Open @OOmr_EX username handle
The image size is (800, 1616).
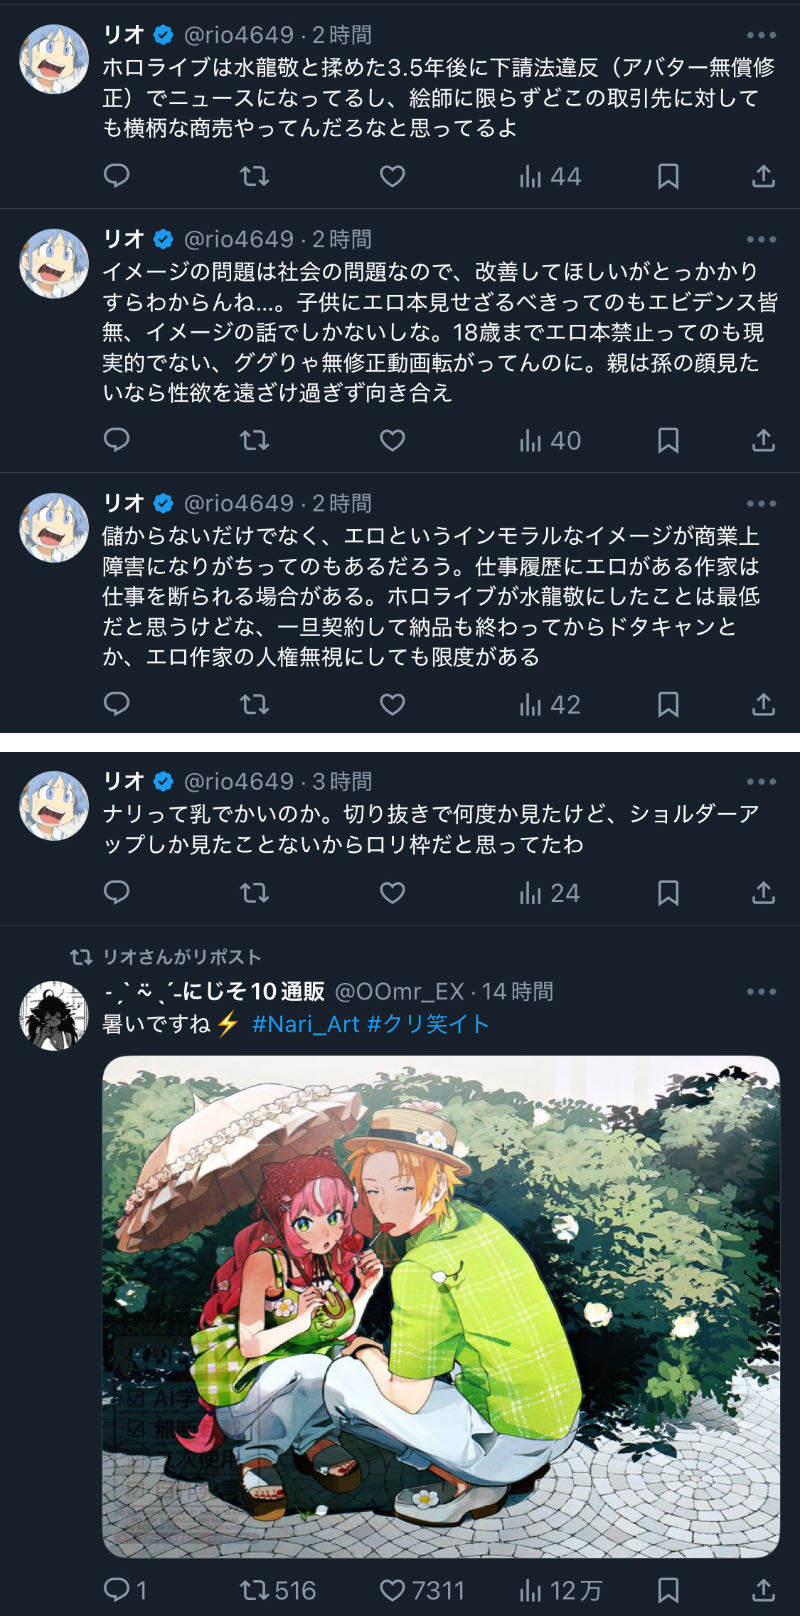click(398, 991)
